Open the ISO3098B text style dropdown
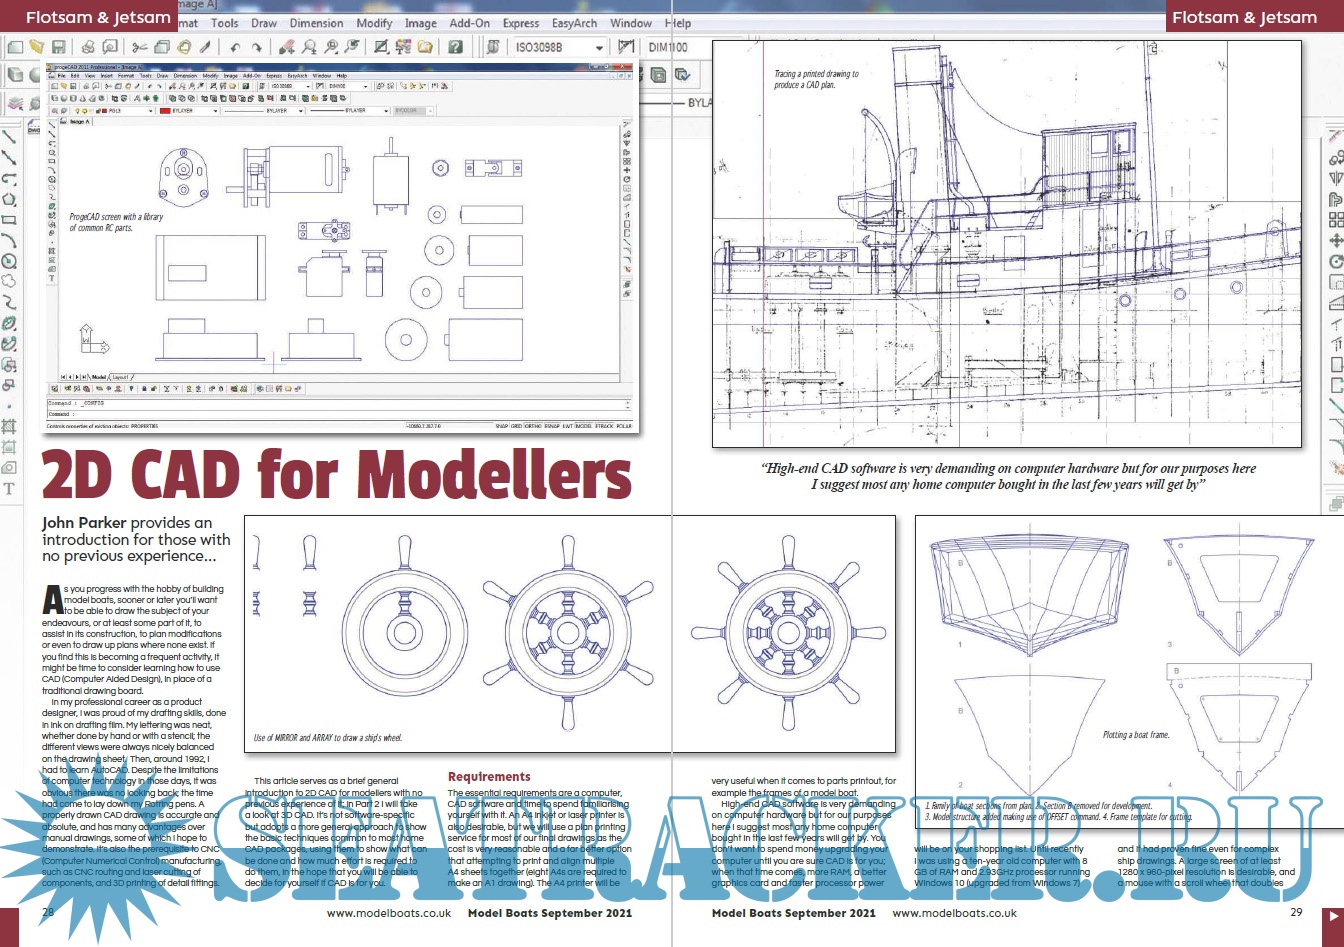1344x947 pixels. pyautogui.click(x=599, y=47)
